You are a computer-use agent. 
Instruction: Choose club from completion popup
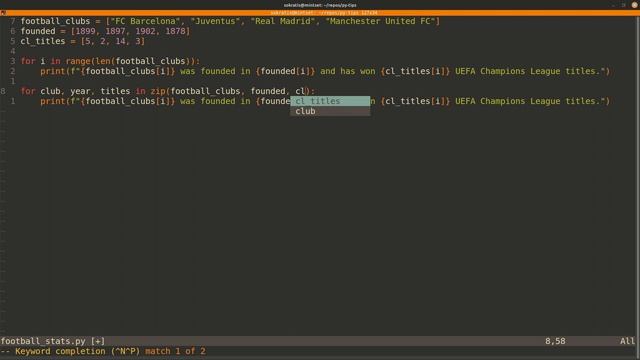coord(330,111)
